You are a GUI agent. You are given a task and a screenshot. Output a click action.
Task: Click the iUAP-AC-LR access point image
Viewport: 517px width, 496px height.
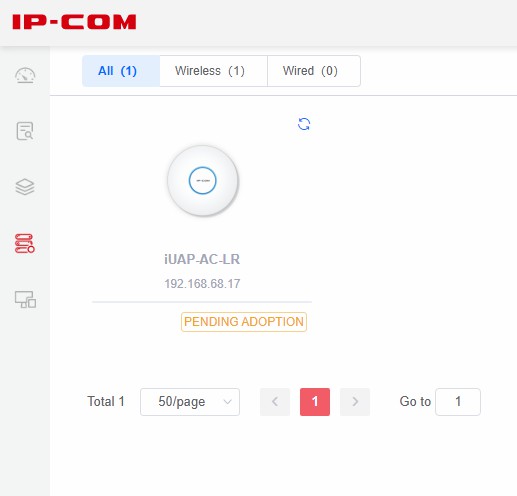(x=203, y=181)
